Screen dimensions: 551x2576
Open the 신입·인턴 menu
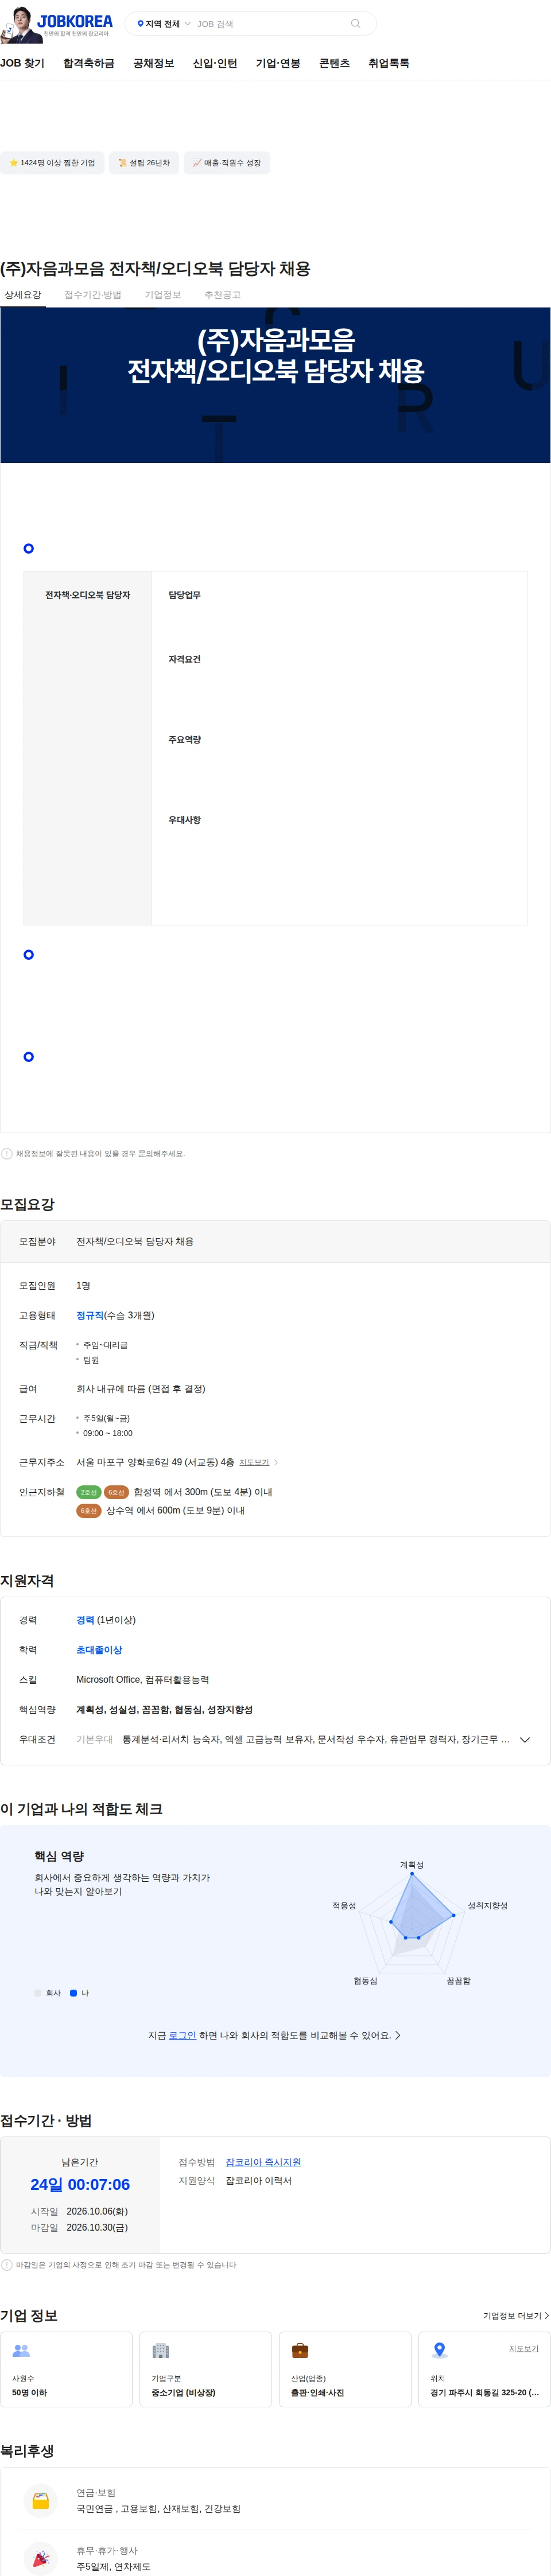[215, 63]
